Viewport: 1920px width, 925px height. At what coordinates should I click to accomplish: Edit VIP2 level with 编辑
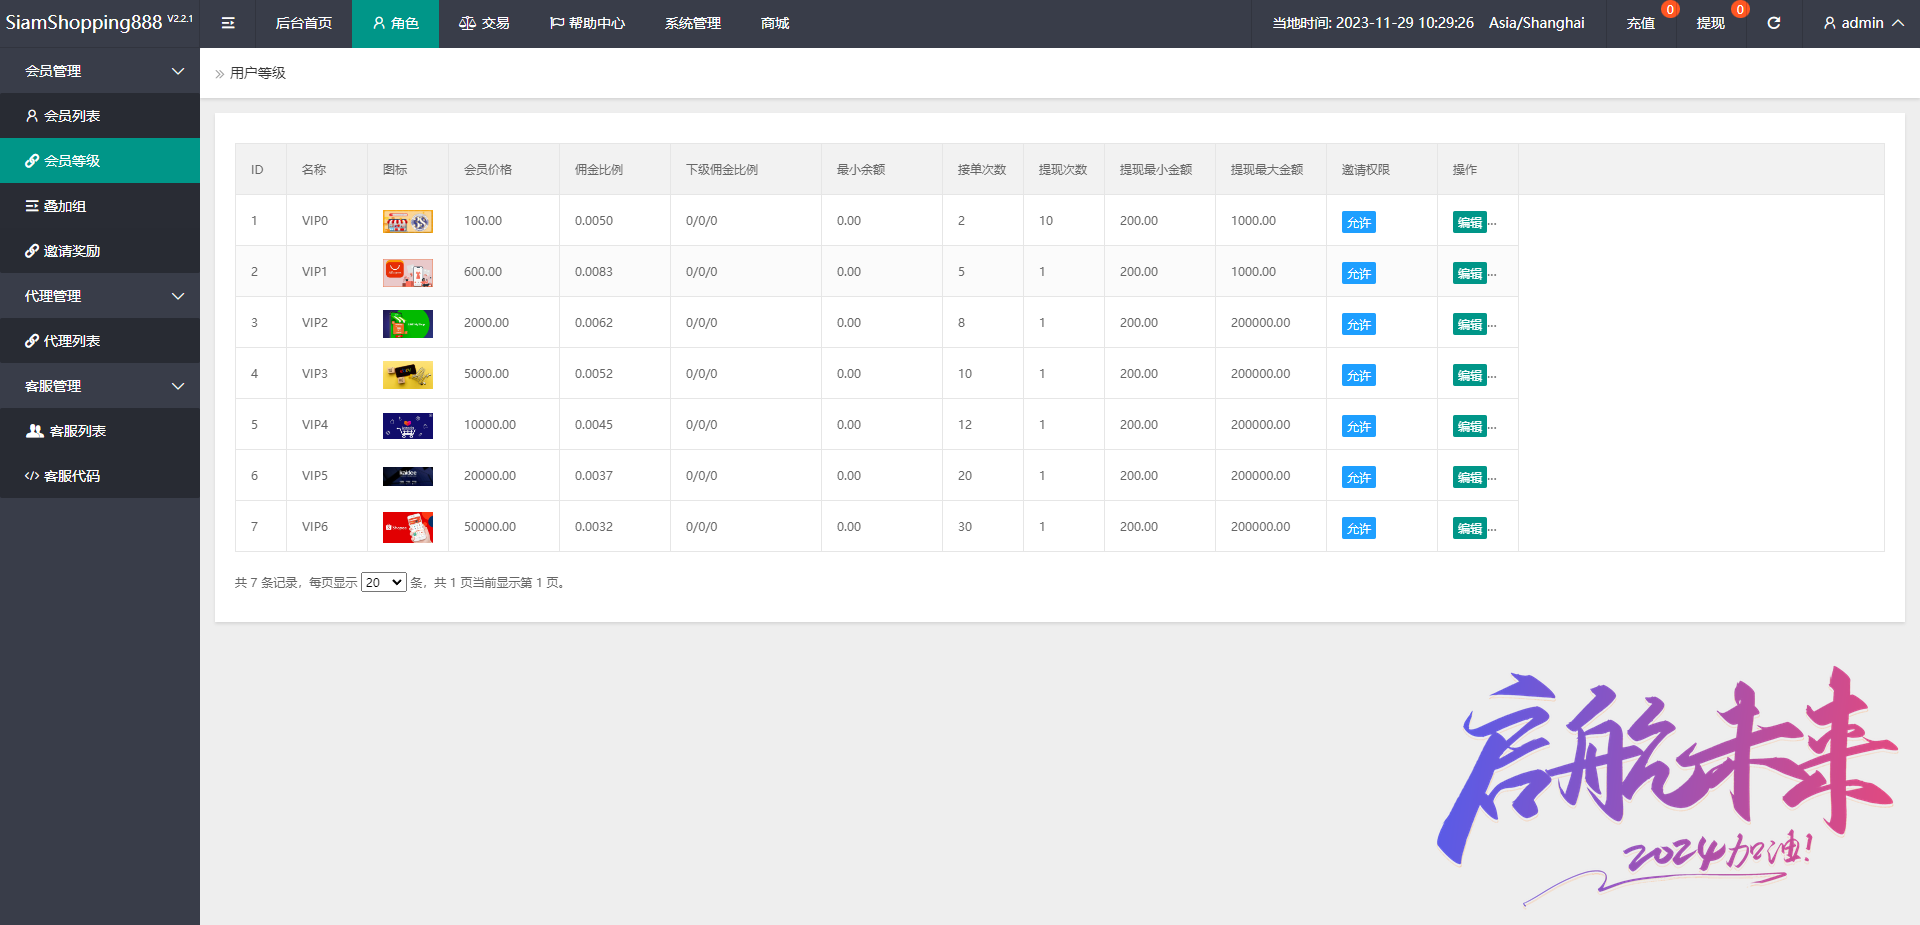point(1470,324)
